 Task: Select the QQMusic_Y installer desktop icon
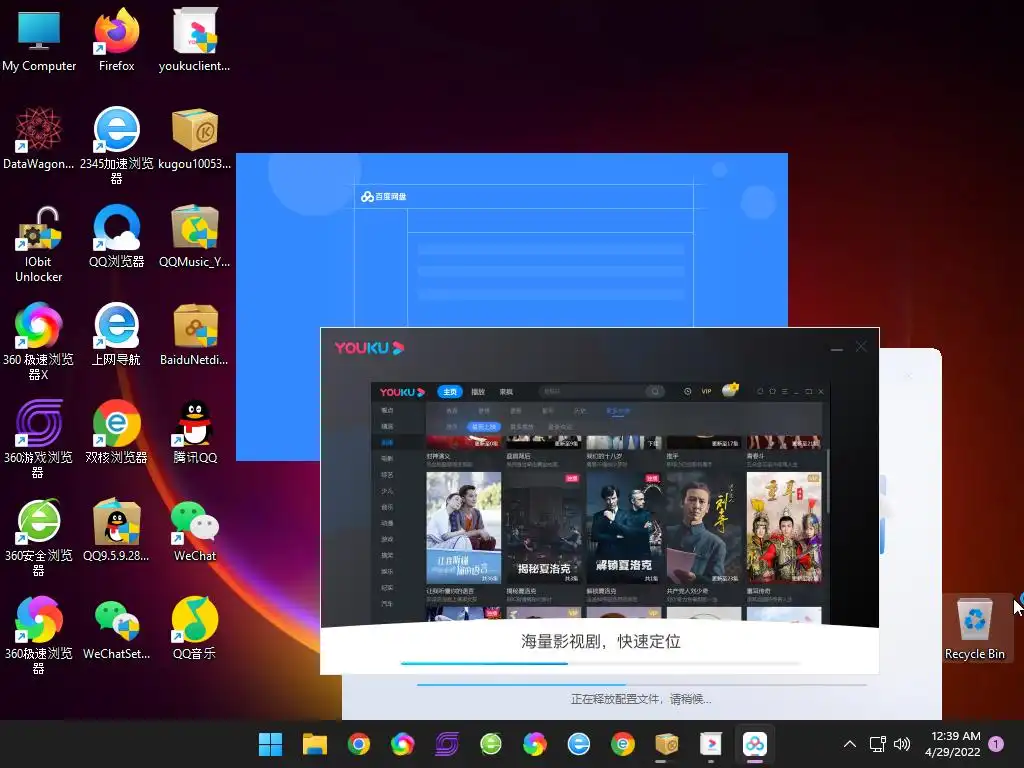tap(194, 236)
